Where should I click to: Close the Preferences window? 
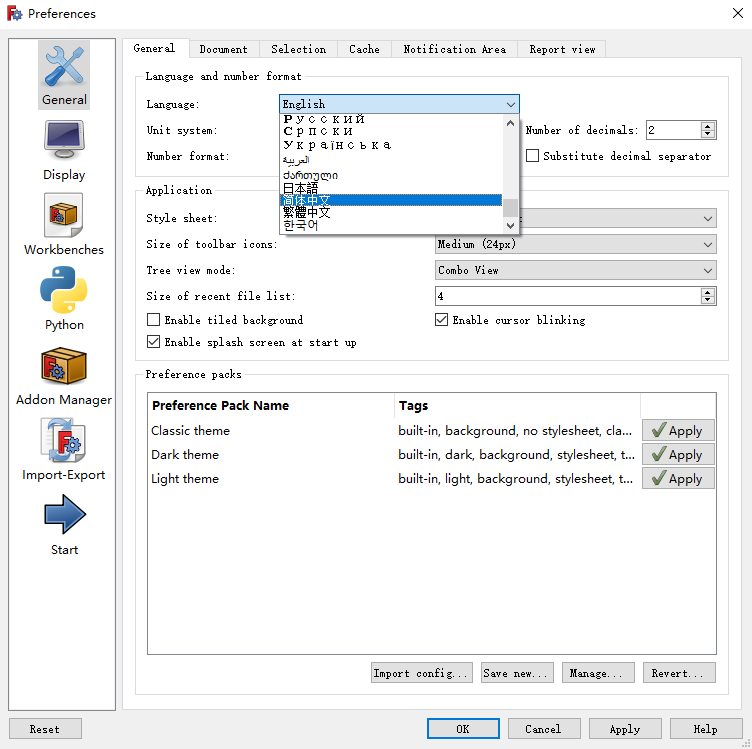click(x=738, y=13)
